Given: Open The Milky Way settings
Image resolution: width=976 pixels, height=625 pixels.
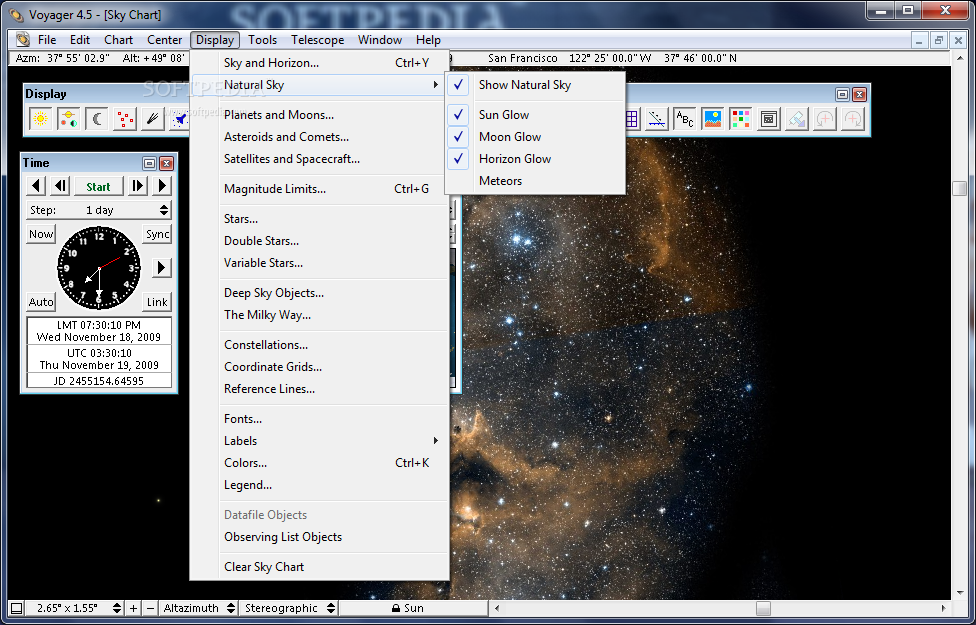Looking at the screenshot, I should point(319,315).
